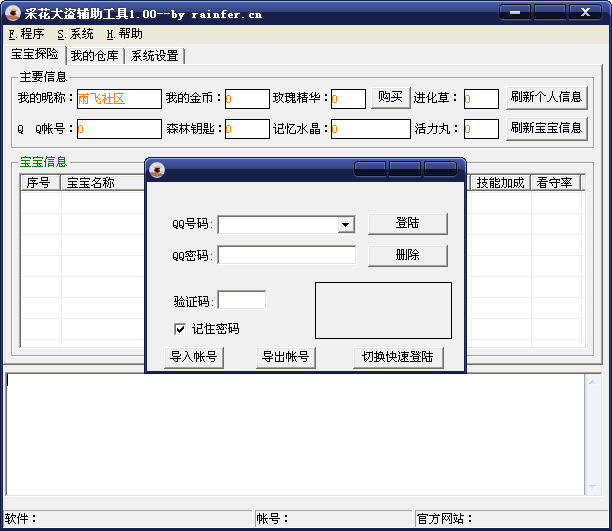This screenshot has height=531, width=612.
Task: Click the 导出帐号 button
Action: pyautogui.click(x=286, y=357)
